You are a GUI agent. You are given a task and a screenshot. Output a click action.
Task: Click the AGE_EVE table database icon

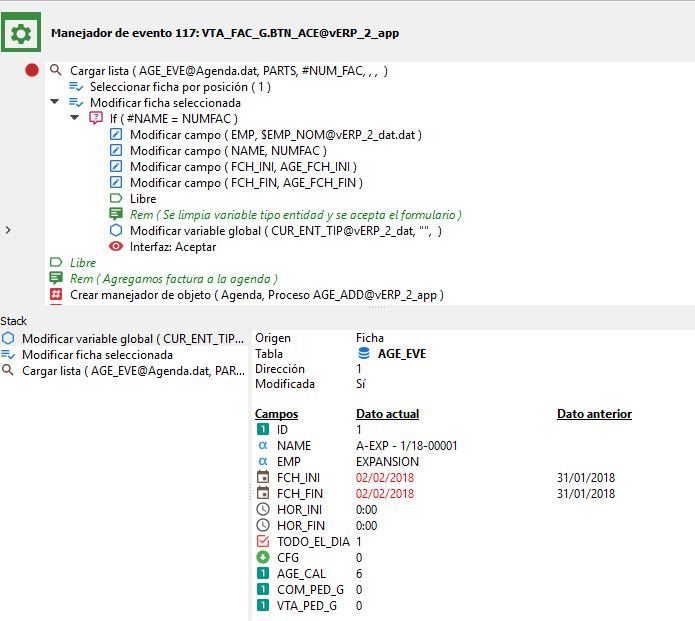(x=364, y=353)
